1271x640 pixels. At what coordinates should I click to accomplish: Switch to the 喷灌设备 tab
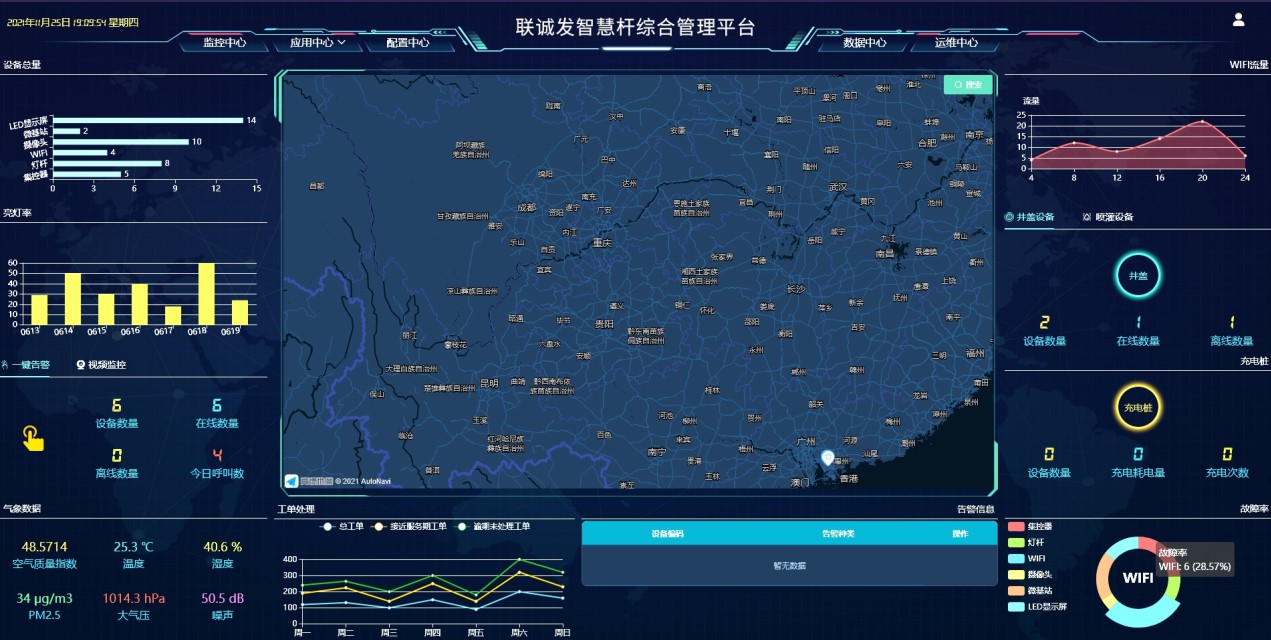coord(1107,217)
